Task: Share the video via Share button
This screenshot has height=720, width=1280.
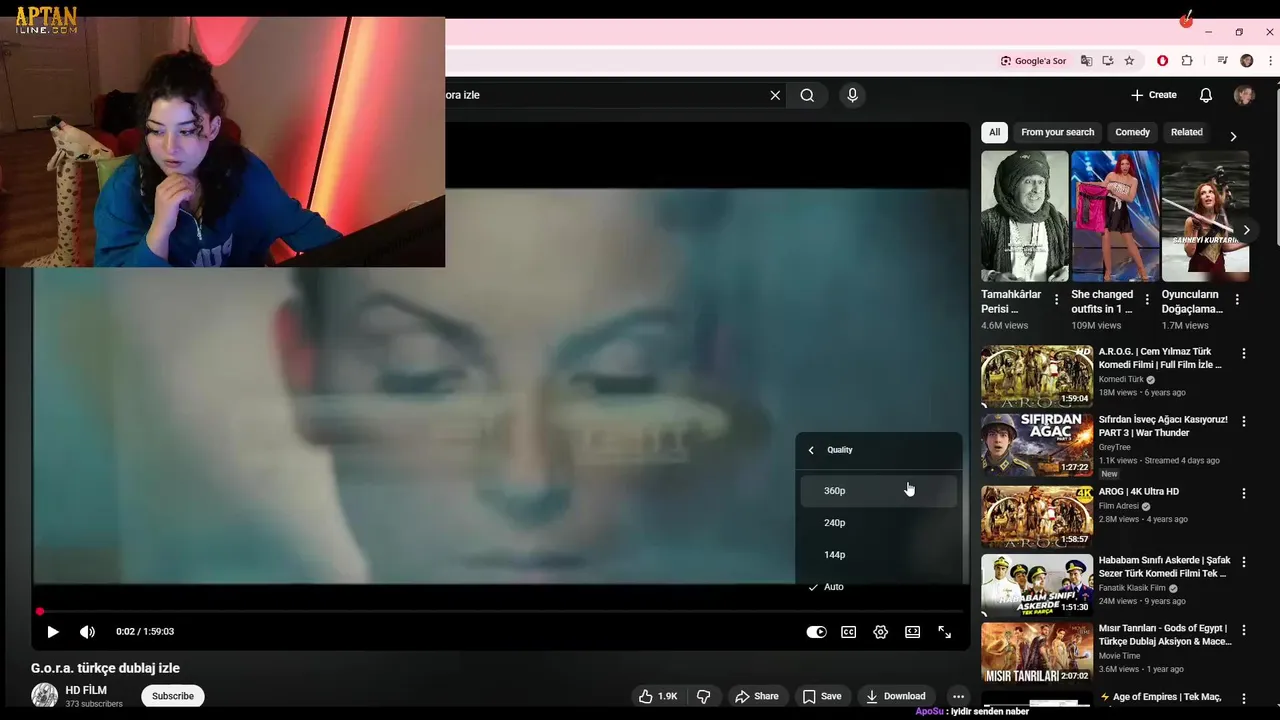Action: coord(757,696)
